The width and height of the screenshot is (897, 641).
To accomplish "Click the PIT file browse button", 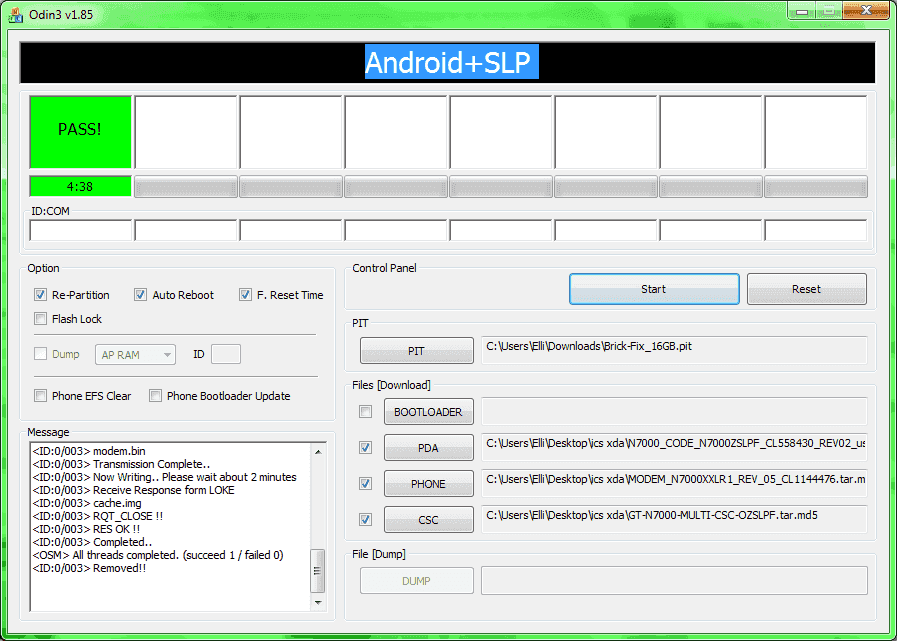I will [x=416, y=351].
